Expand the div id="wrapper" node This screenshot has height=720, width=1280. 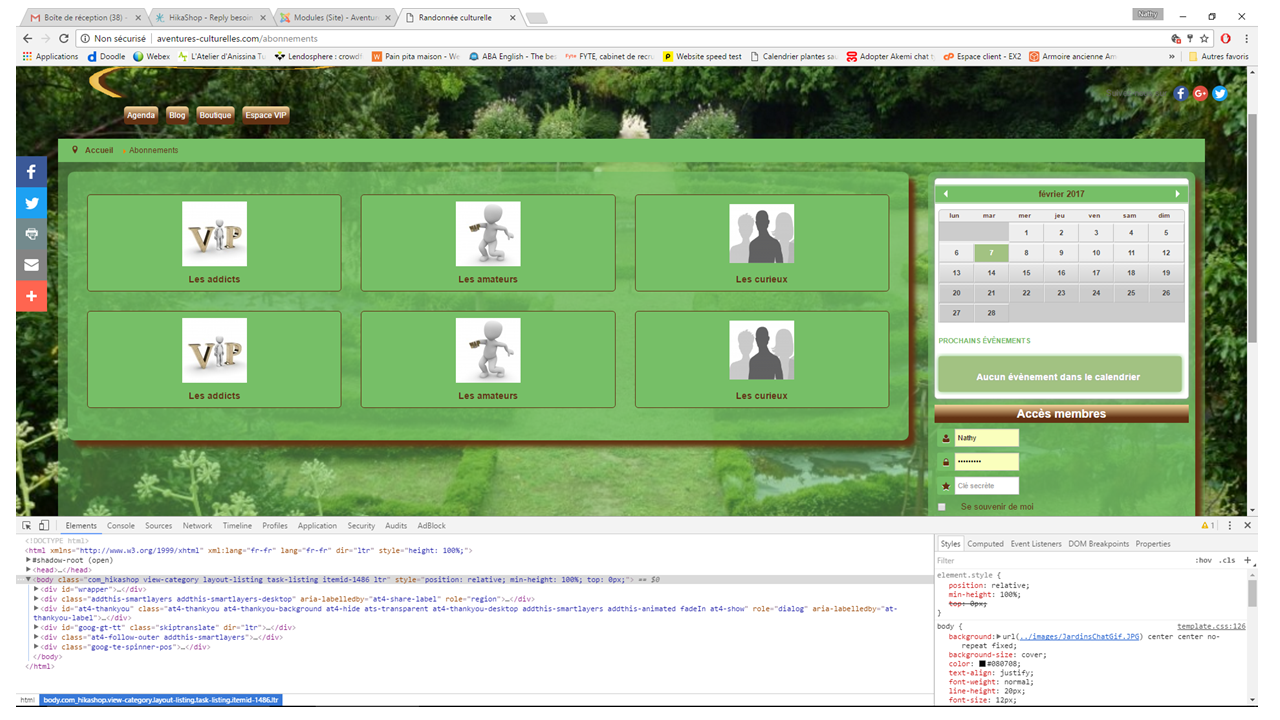(x=37, y=589)
